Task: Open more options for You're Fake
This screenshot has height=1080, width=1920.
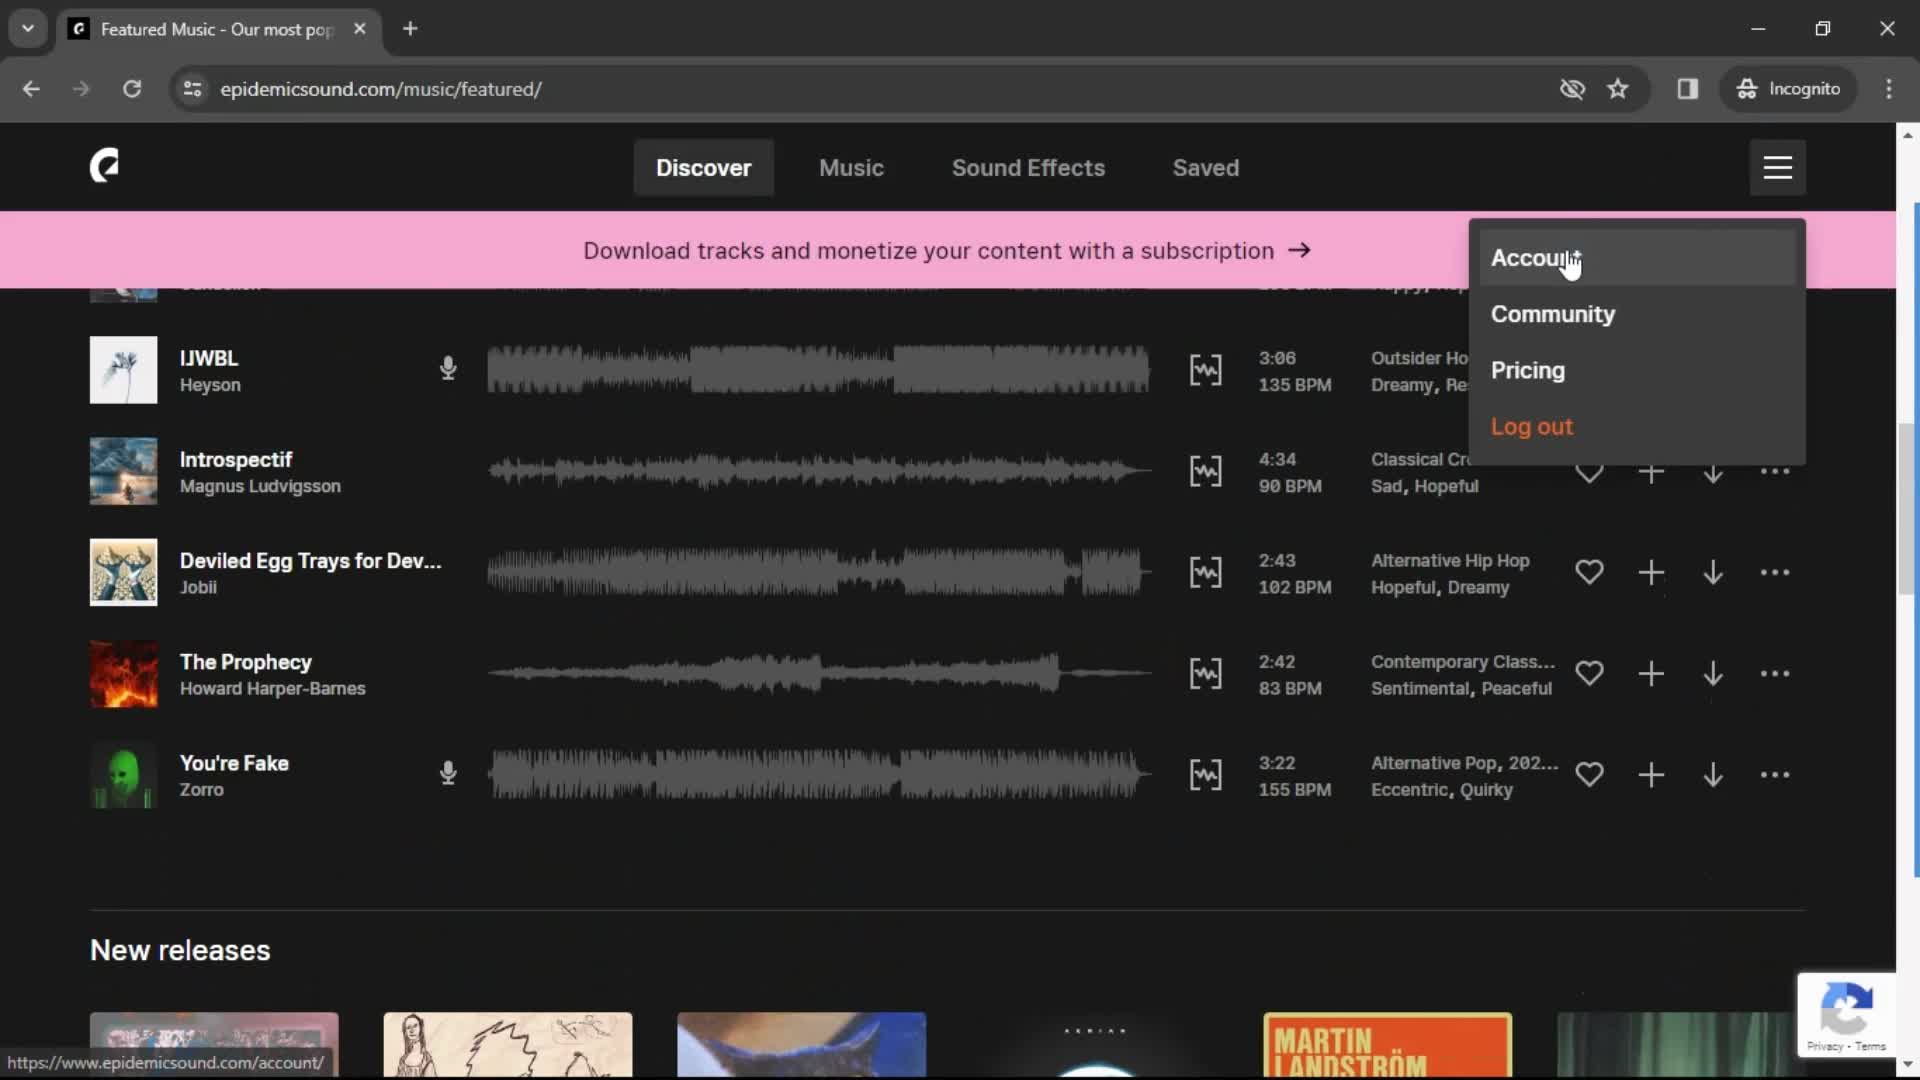Action: tap(1775, 775)
